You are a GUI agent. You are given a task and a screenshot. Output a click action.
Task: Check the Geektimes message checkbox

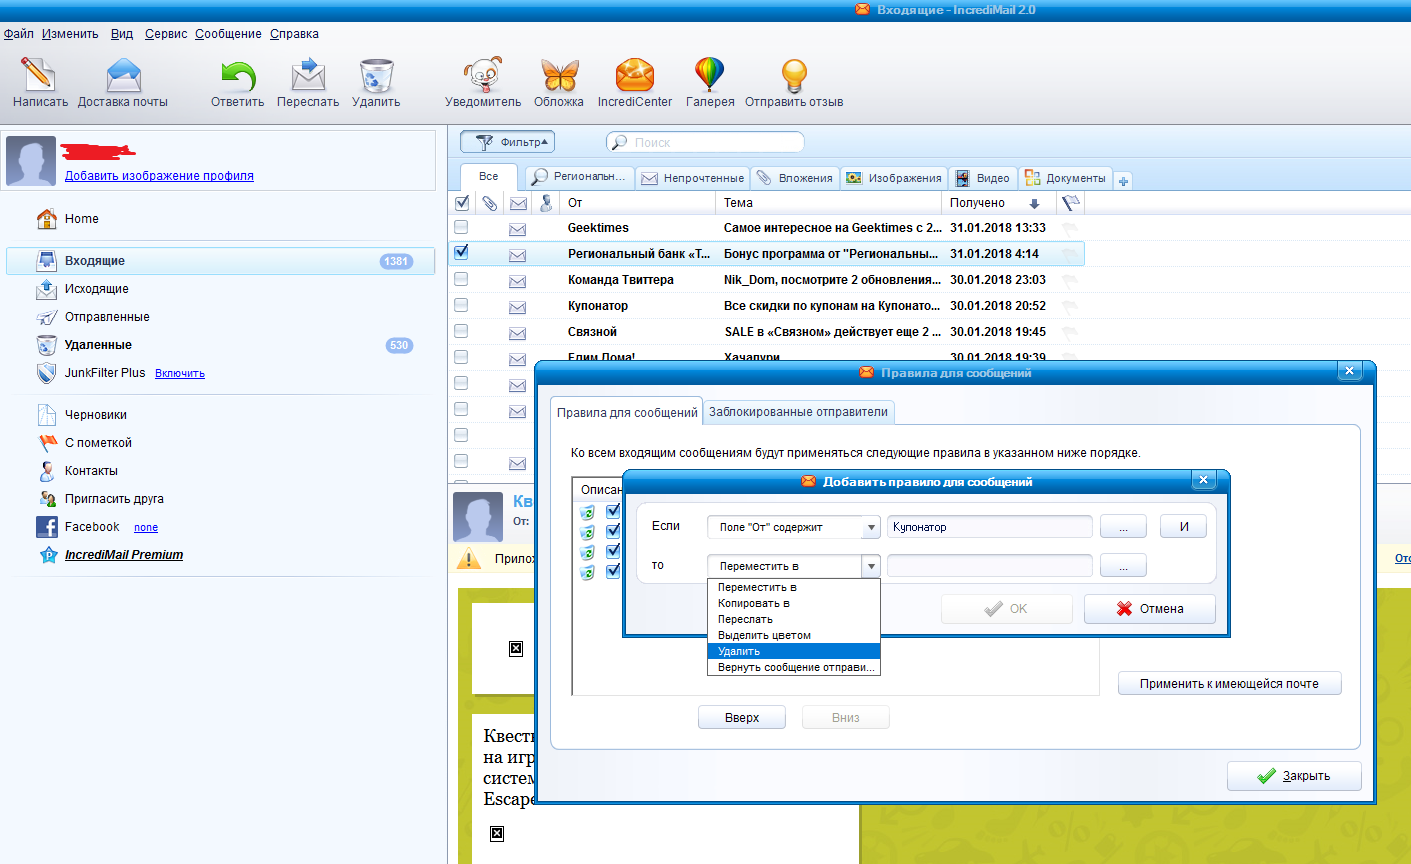pyautogui.click(x=461, y=228)
